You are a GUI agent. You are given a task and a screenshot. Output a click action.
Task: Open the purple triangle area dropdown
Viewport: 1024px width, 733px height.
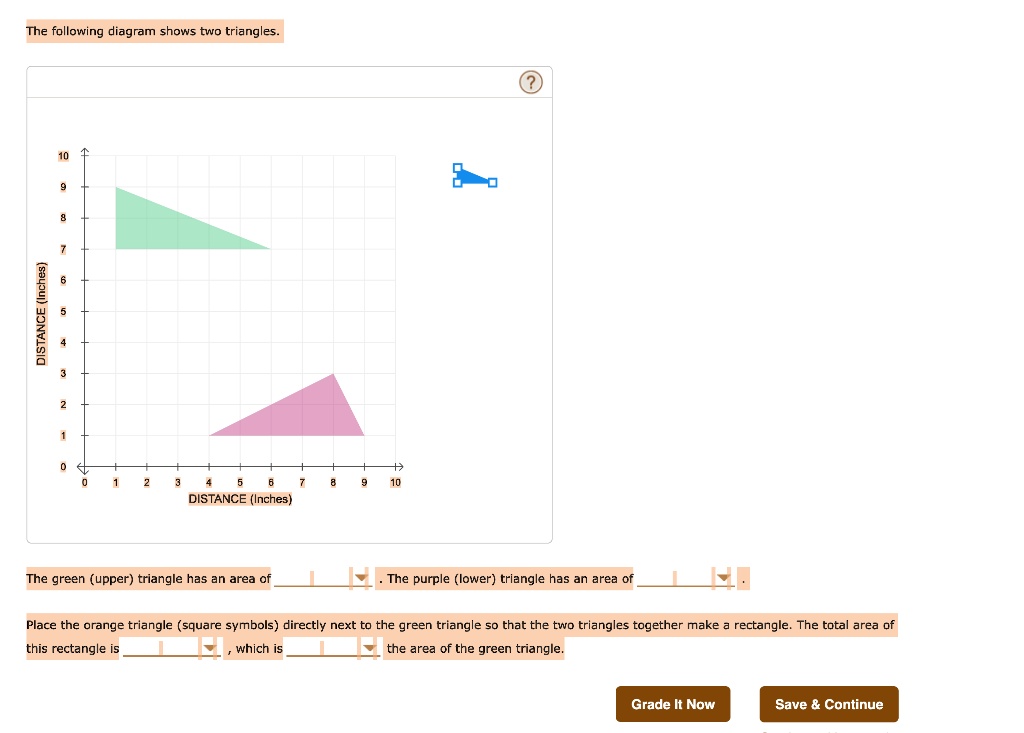point(722,579)
